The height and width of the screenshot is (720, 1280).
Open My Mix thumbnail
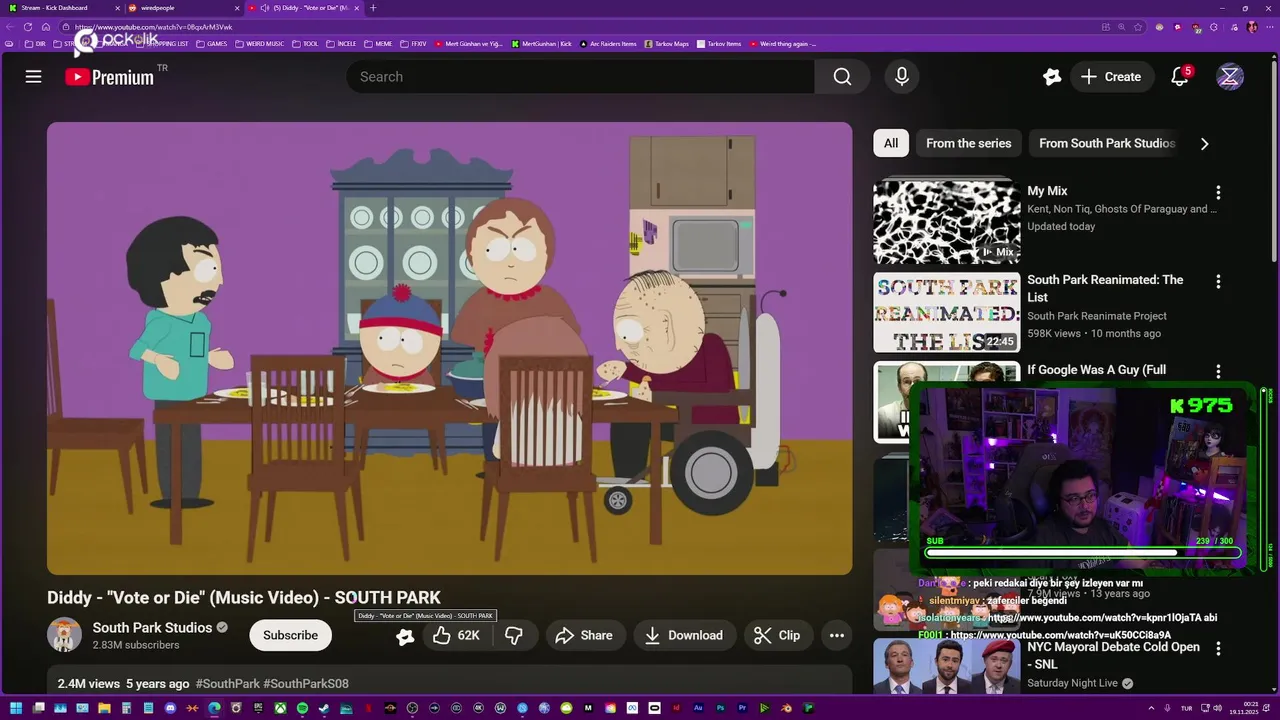coord(946,221)
